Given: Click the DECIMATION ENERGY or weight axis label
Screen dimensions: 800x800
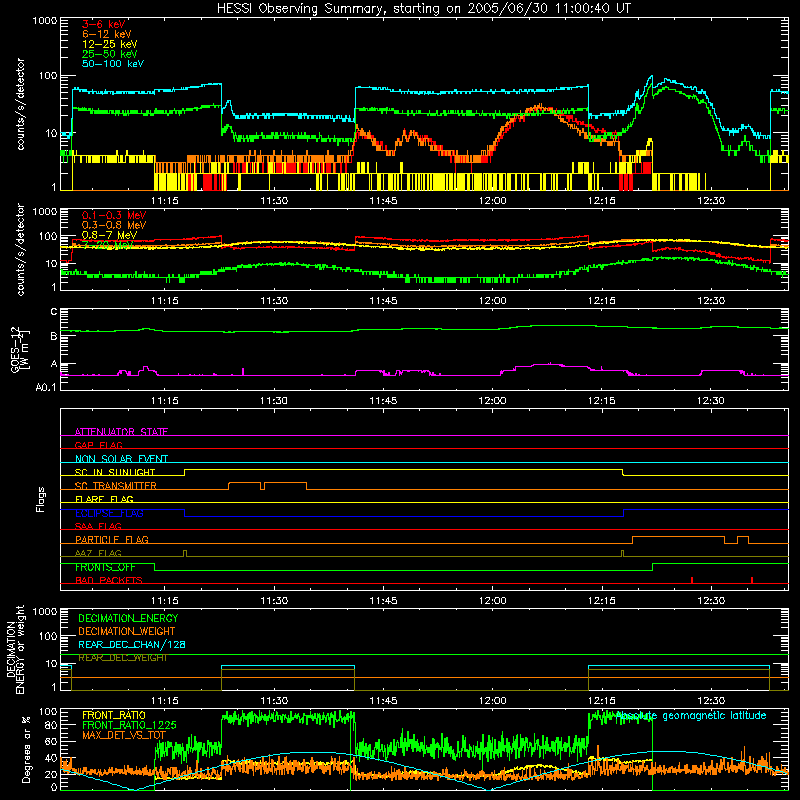Looking at the screenshot, I should (x=15, y=649).
